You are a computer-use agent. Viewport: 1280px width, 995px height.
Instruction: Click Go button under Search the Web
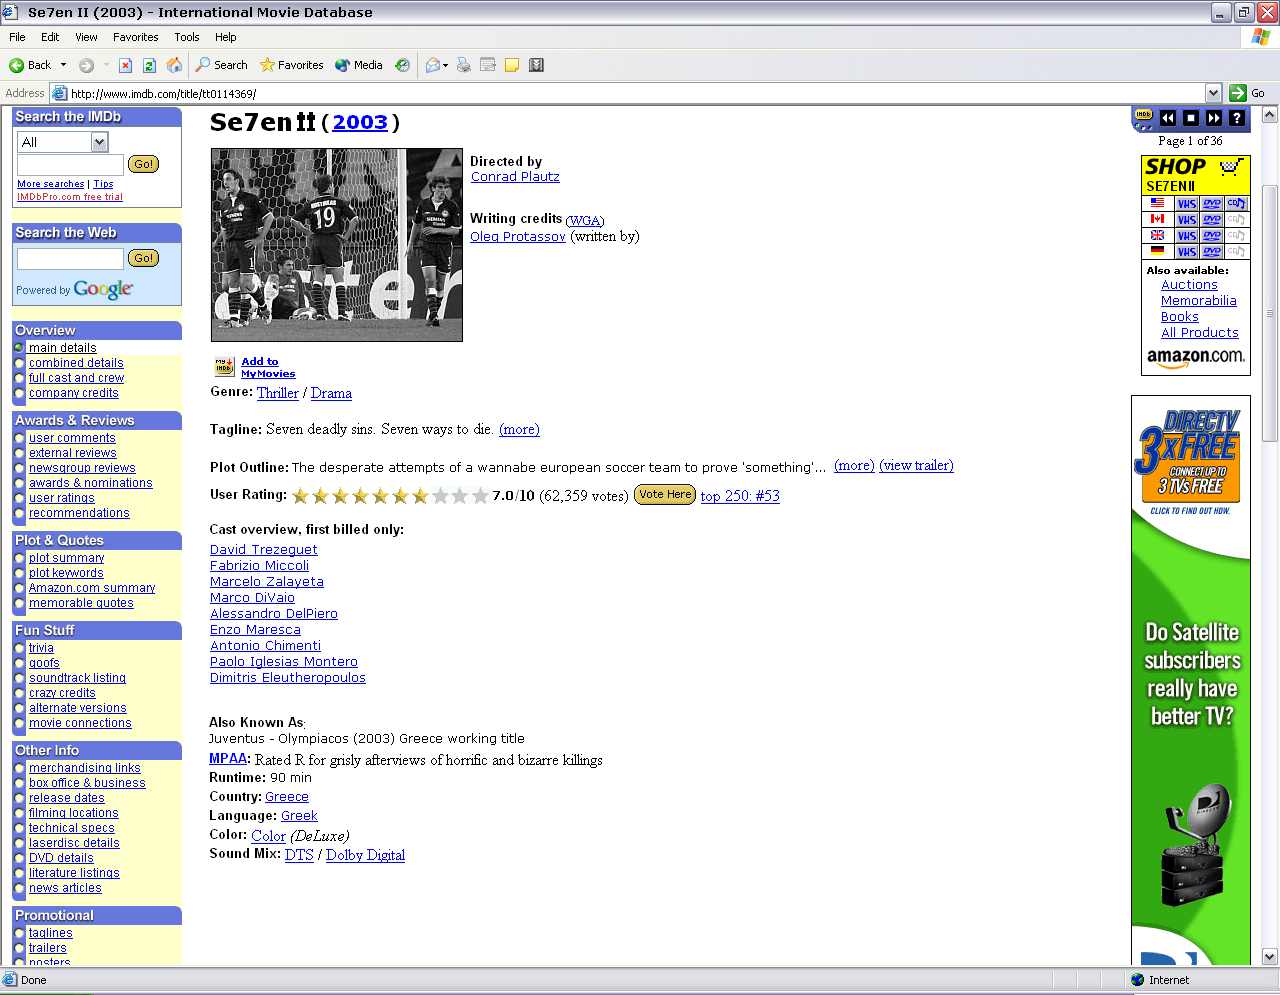tap(144, 258)
